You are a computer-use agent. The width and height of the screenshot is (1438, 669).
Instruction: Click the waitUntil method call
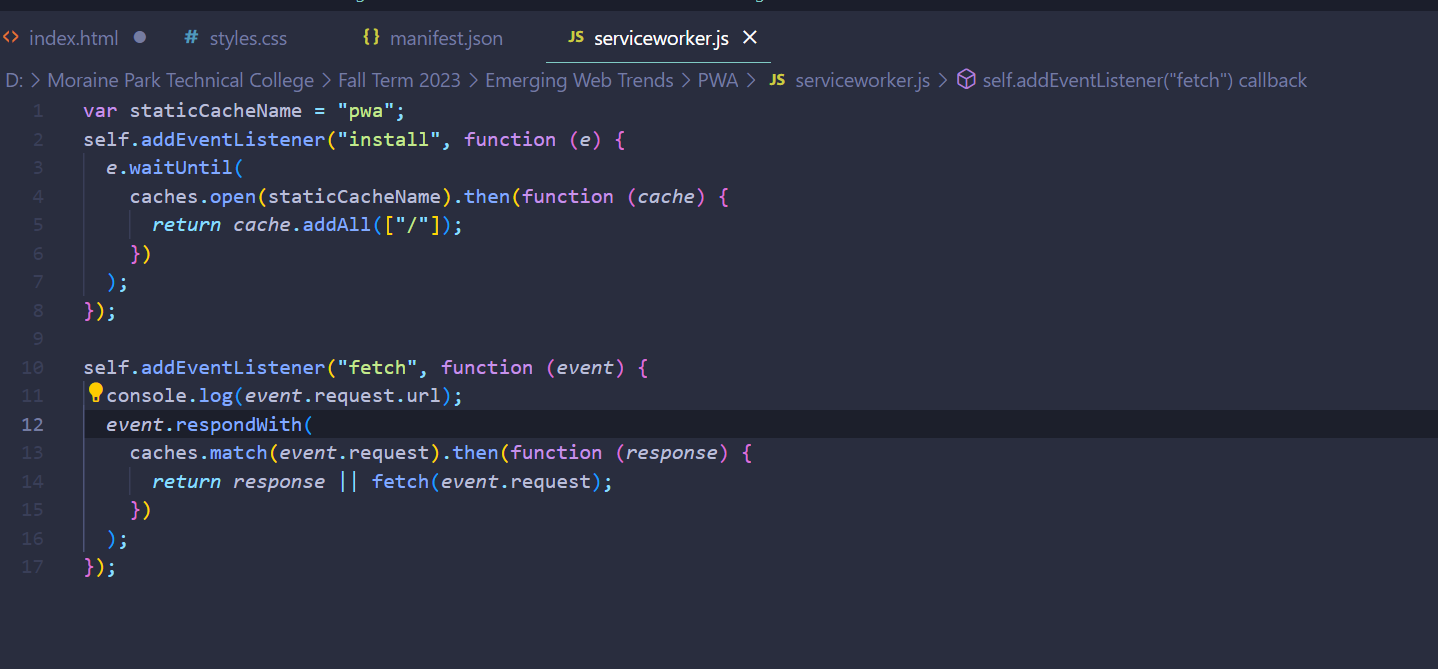tap(180, 167)
